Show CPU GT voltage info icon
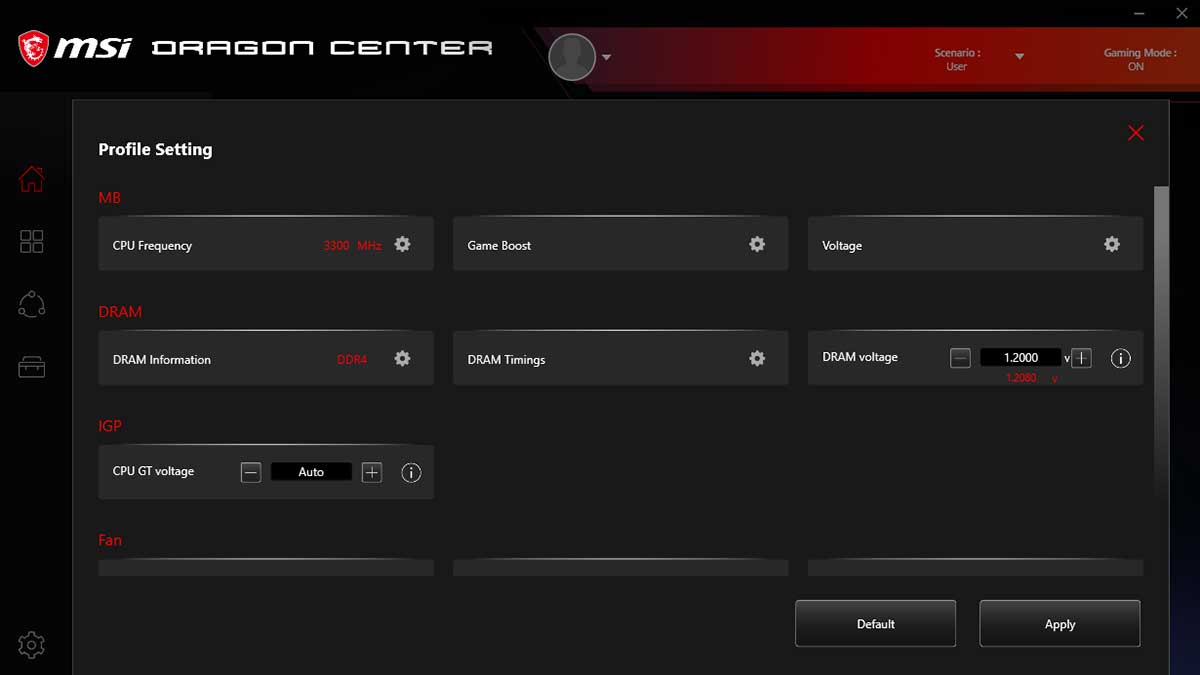 tap(411, 473)
